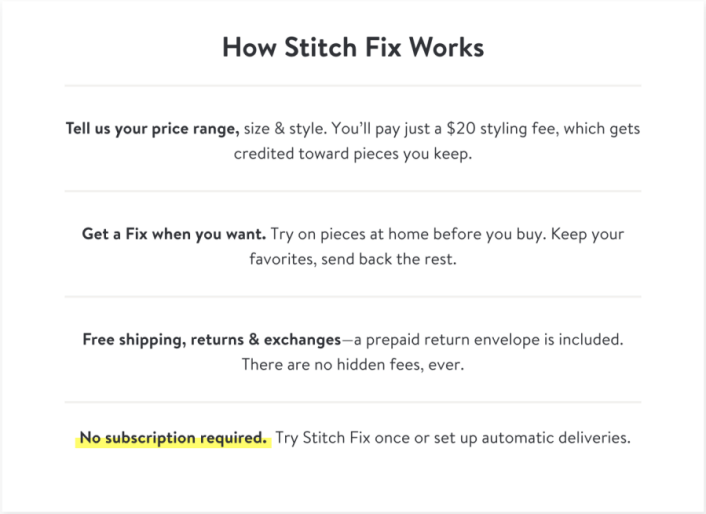Click the words "which gets" in first section
This screenshot has height=514, width=706.
click(x=603, y=129)
